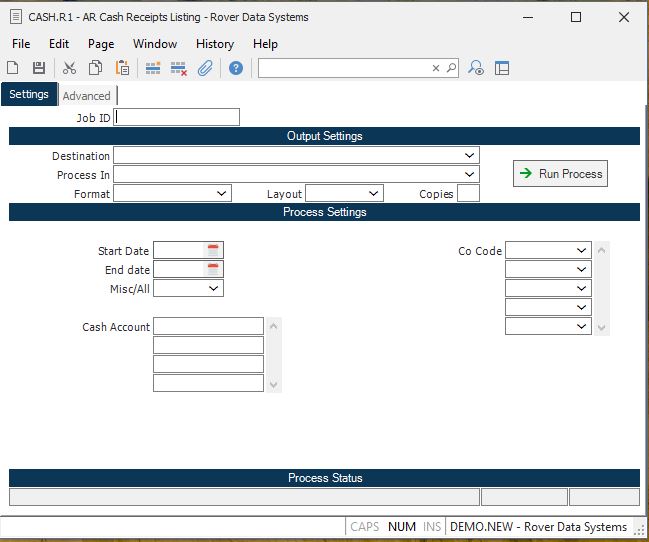
Task: Click the Run Process button
Action: pos(560,173)
